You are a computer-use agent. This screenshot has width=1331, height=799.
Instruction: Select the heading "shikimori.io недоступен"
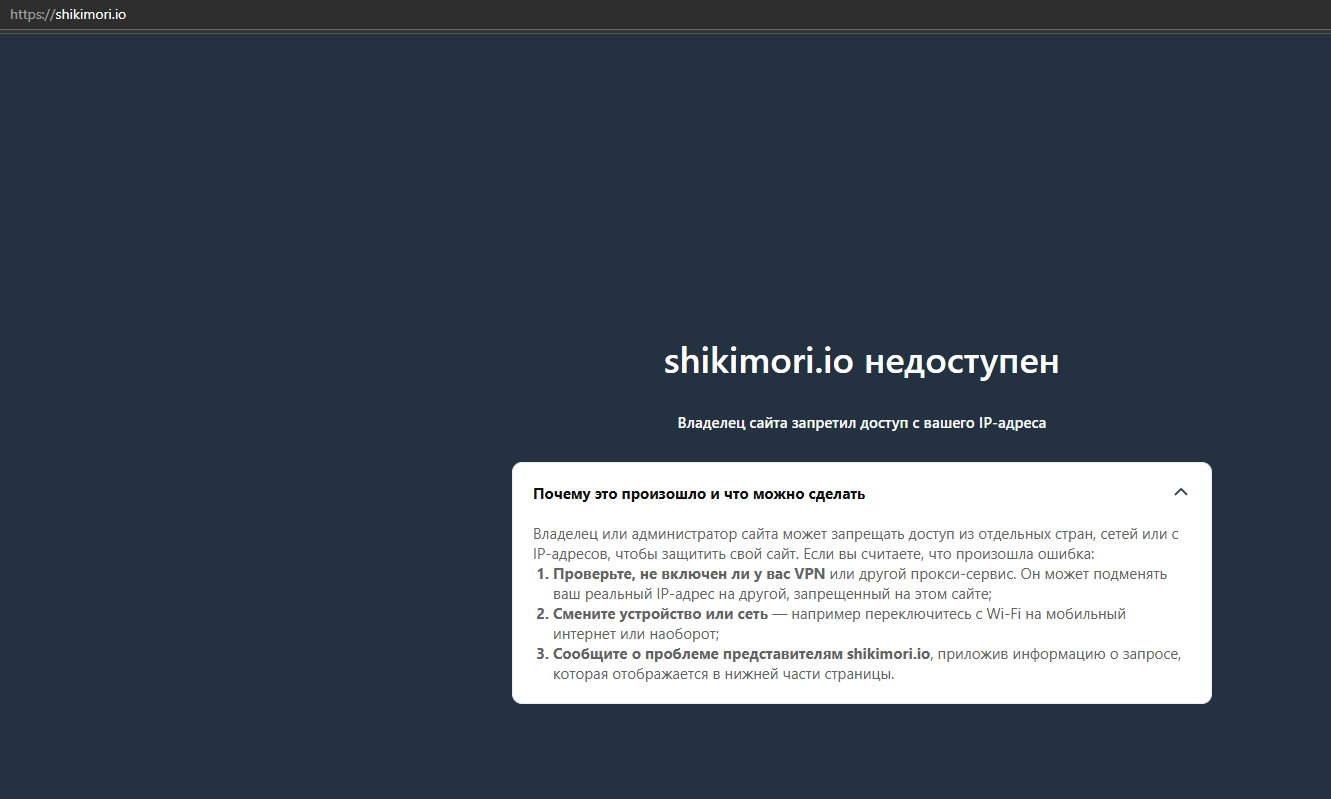point(861,362)
